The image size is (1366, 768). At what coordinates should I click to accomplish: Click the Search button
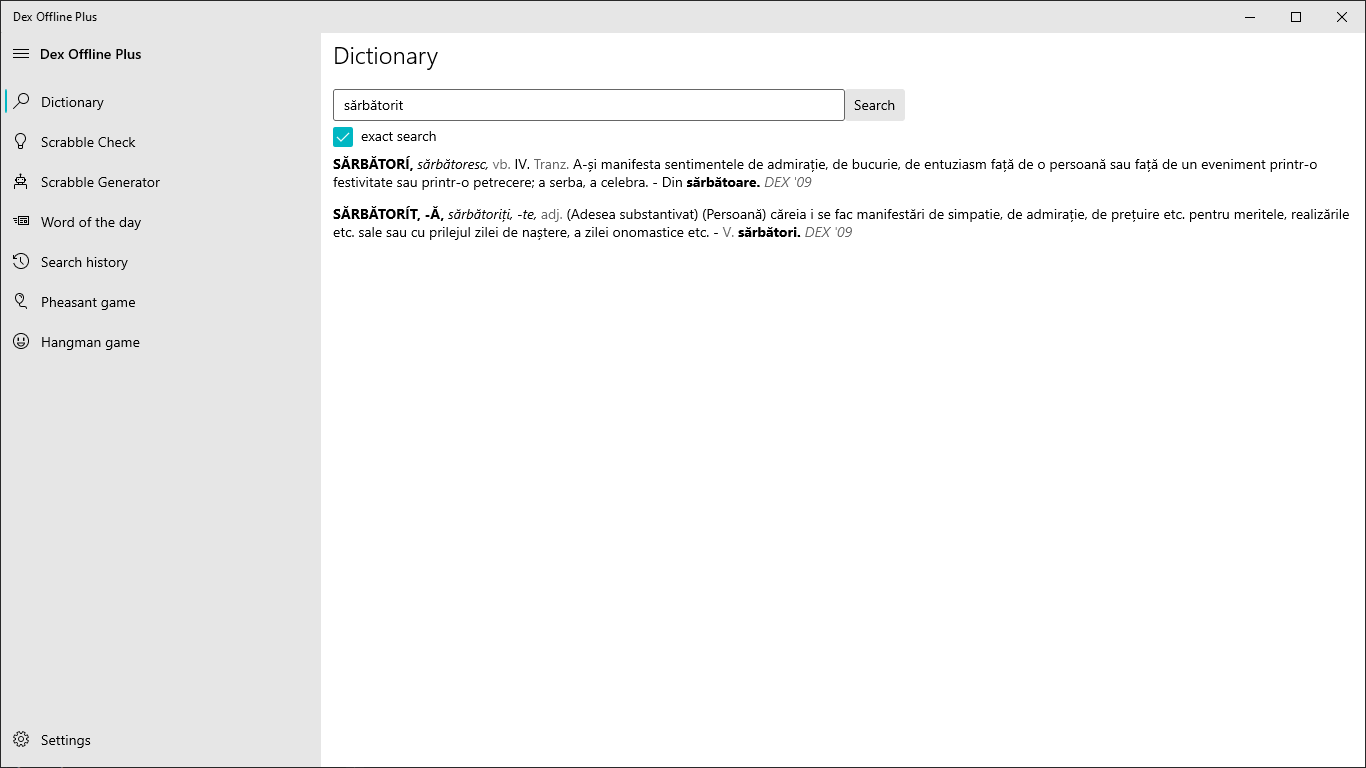click(874, 105)
